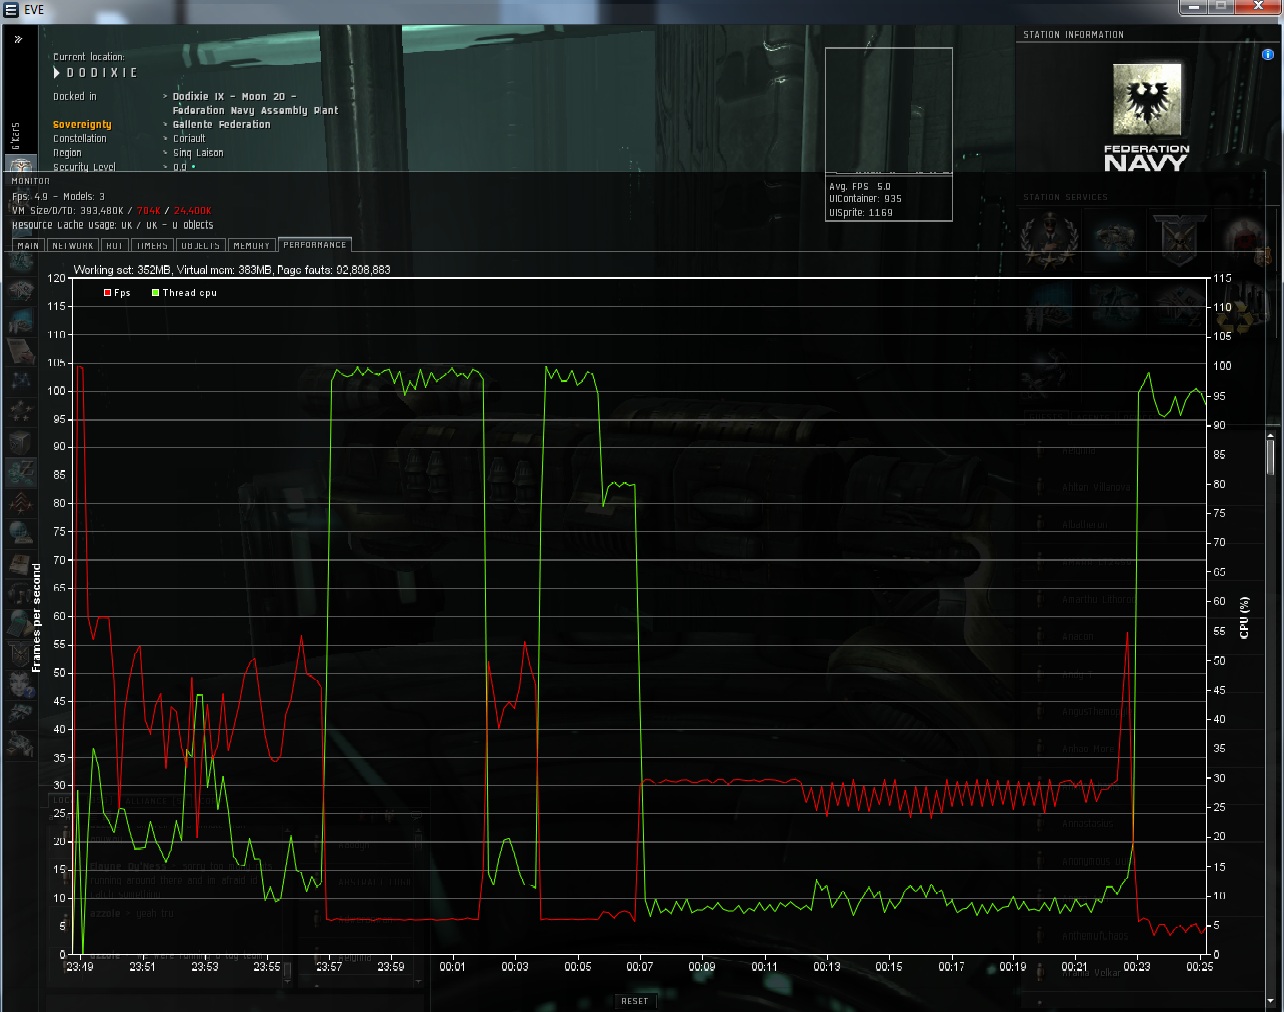1284x1012 pixels.
Task: Click the green Thread cpu legend swatch
Action: click(155, 293)
